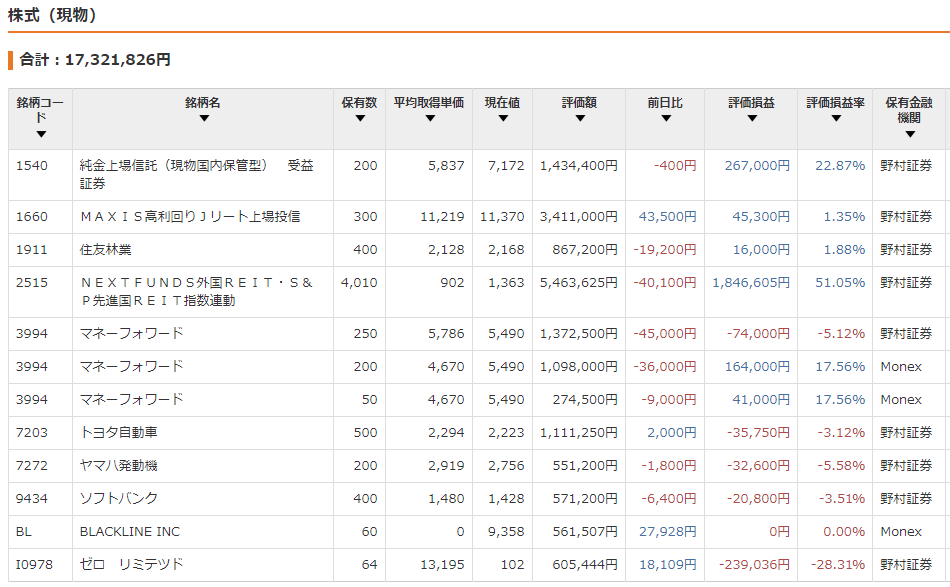Click stock code 1660
The width and height of the screenshot is (950, 587).
point(32,216)
